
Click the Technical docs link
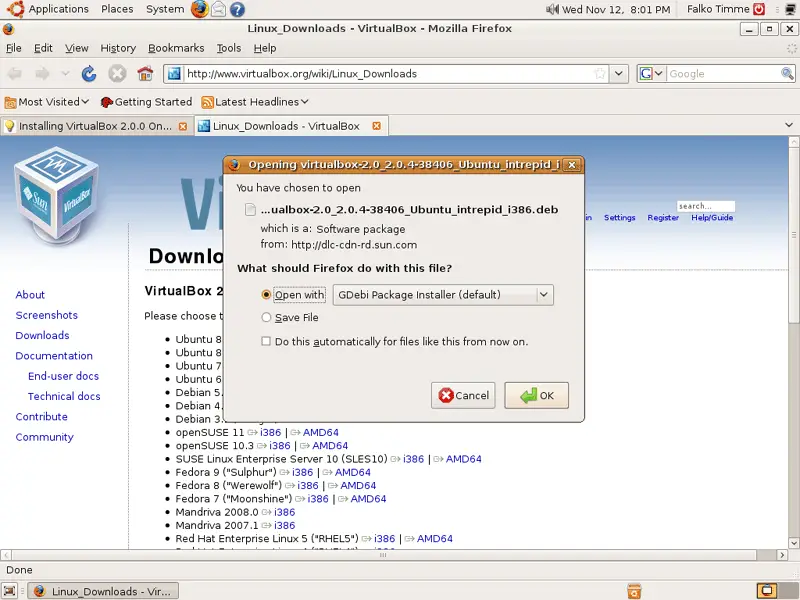coord(64,396)
